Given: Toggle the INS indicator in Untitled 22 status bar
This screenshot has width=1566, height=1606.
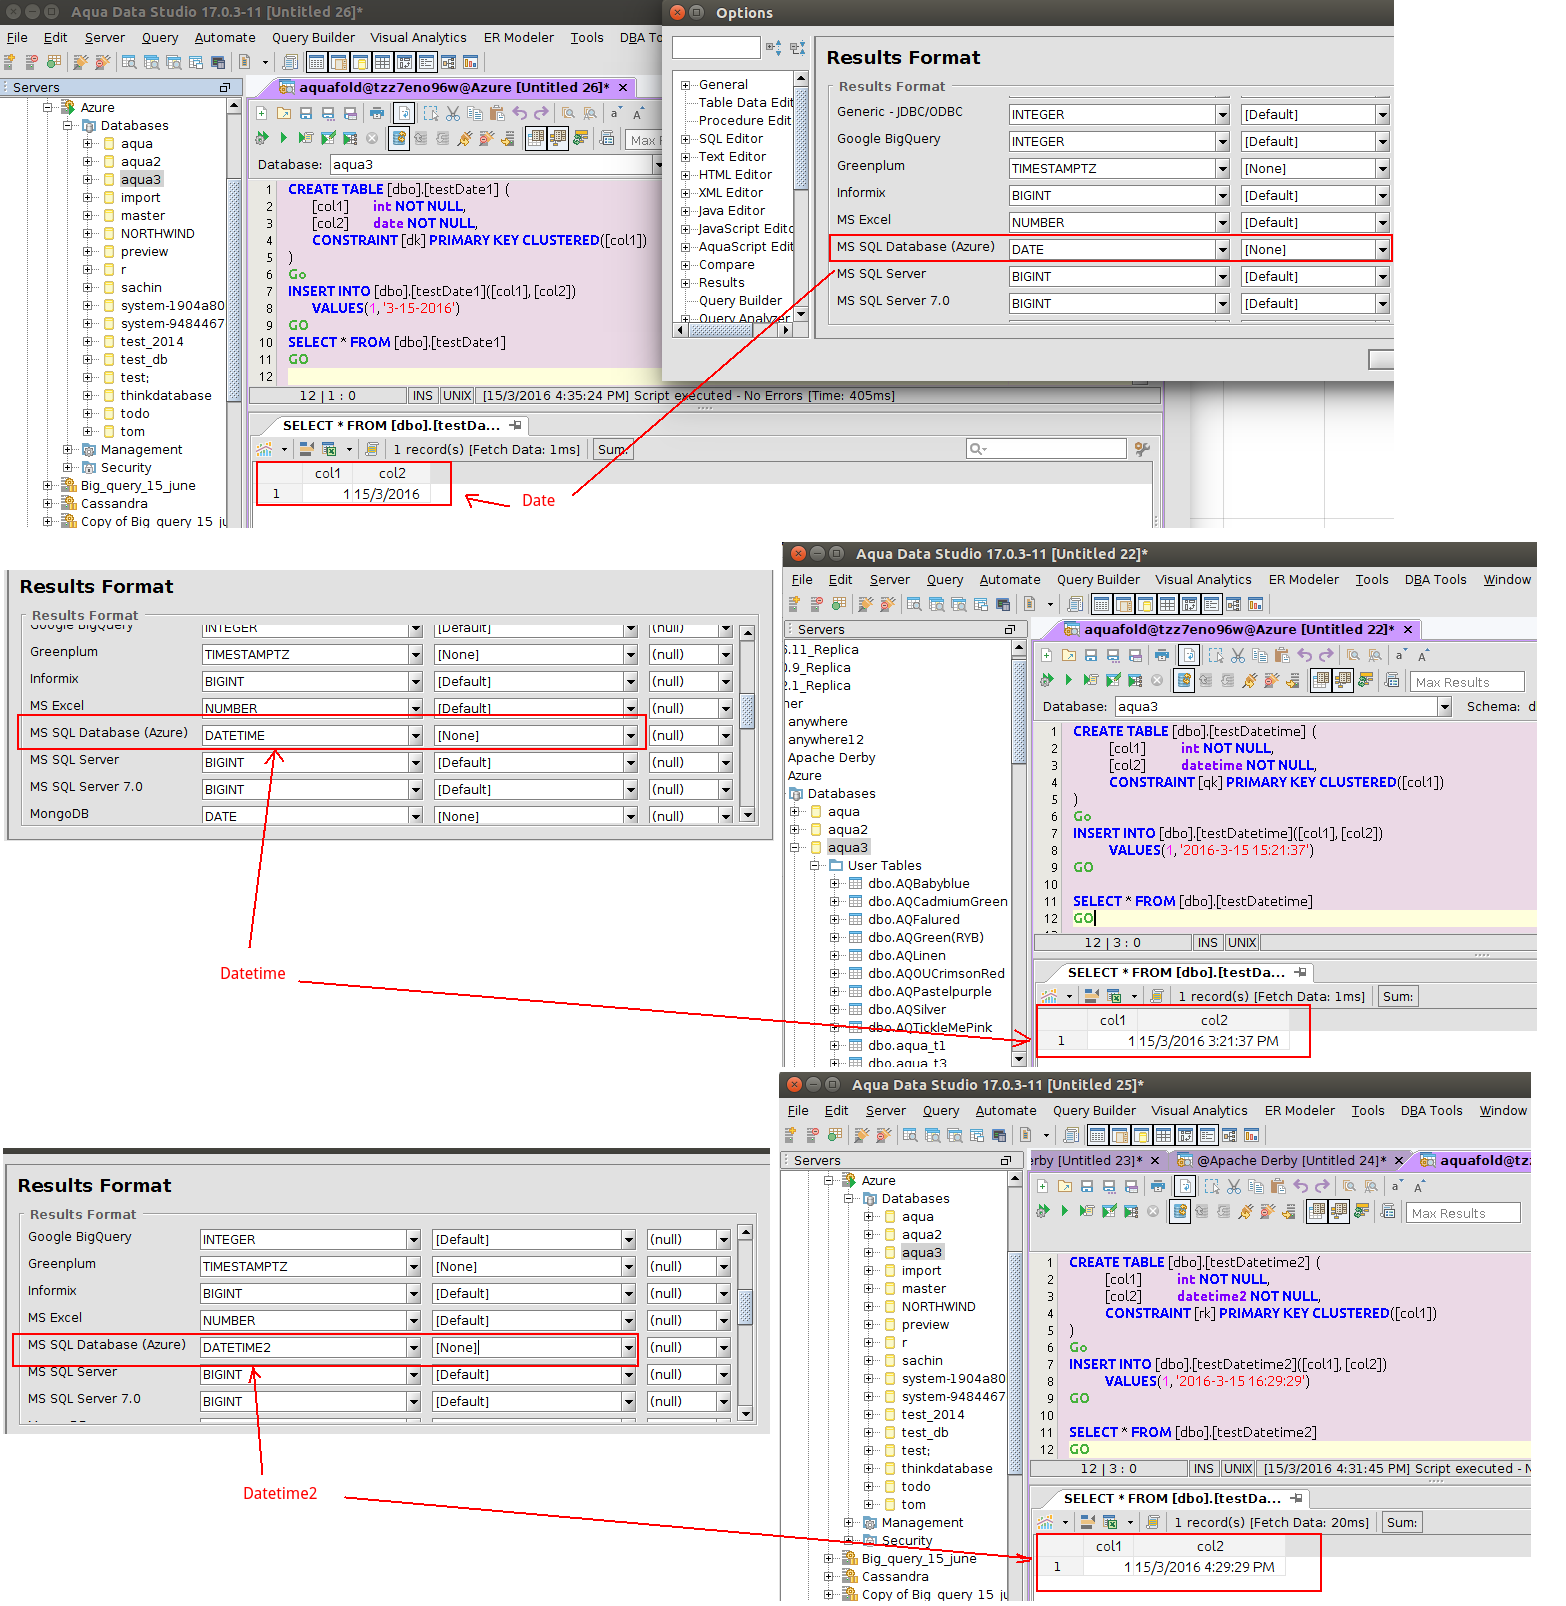Looking at the screenshot, I should tap(1208, 943).
